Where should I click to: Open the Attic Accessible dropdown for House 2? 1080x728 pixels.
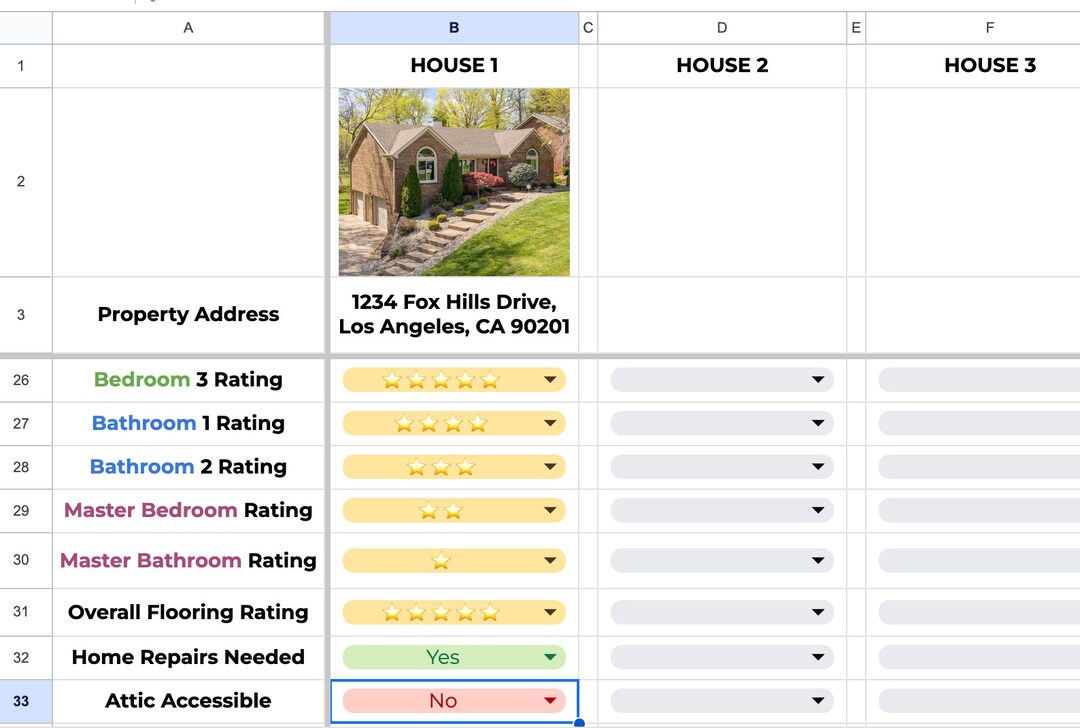819,701
